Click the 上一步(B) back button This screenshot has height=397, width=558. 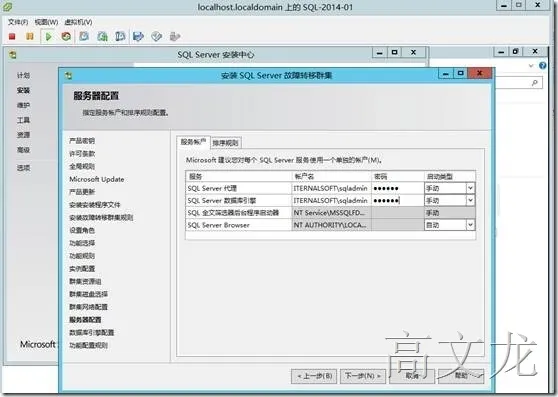tap(314, 376)
